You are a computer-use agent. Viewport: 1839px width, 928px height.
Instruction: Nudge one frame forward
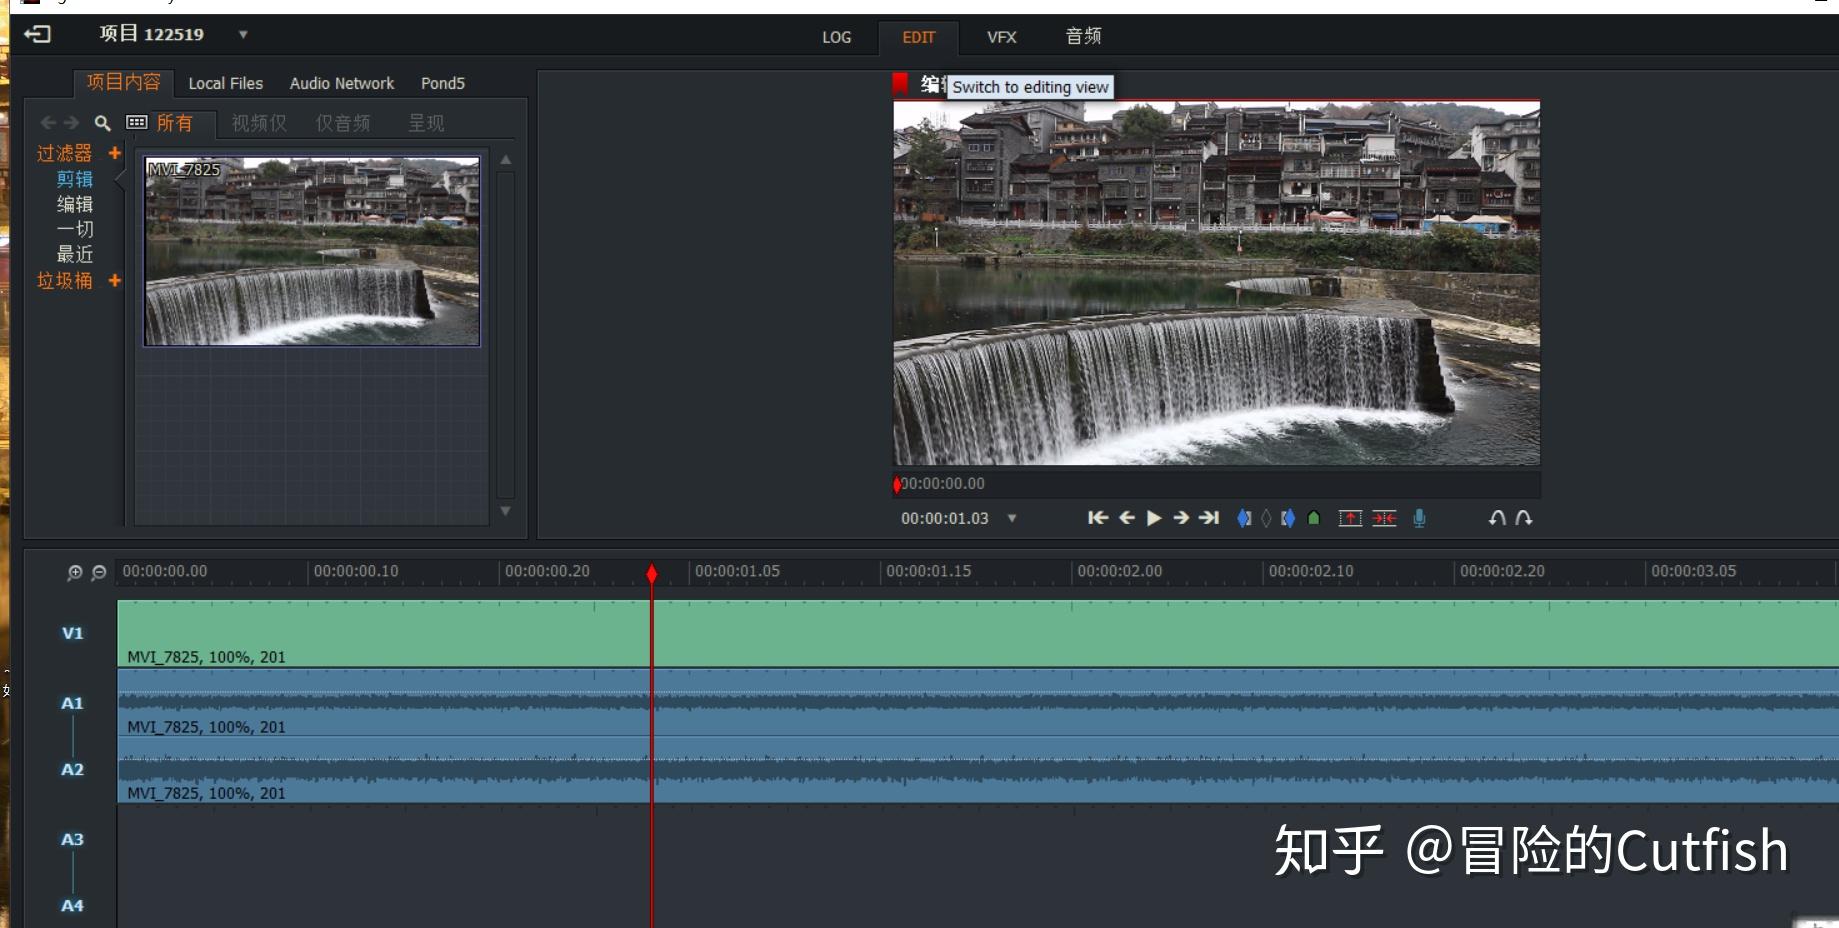coord(1181,518)
